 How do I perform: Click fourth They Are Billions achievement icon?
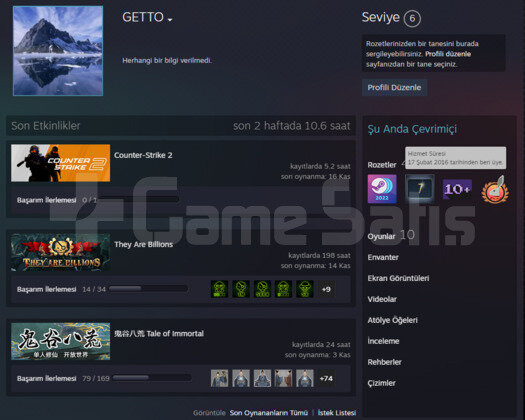pos(283,289)
